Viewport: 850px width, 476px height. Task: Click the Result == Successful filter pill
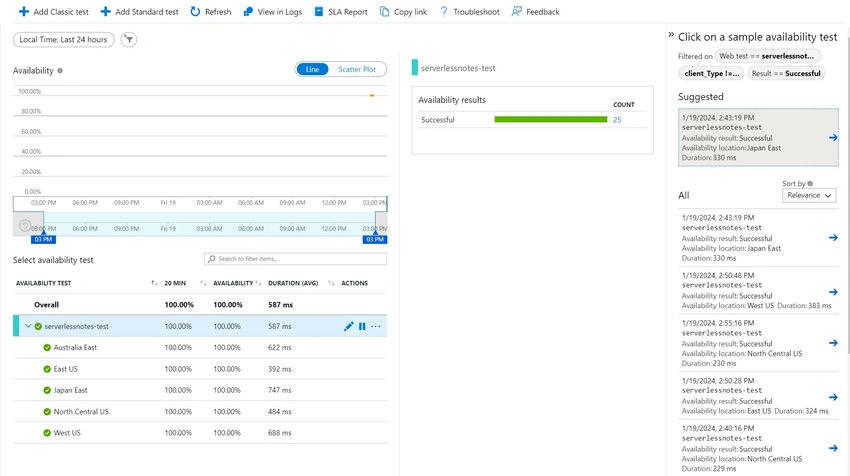click(x=786, y=73)
